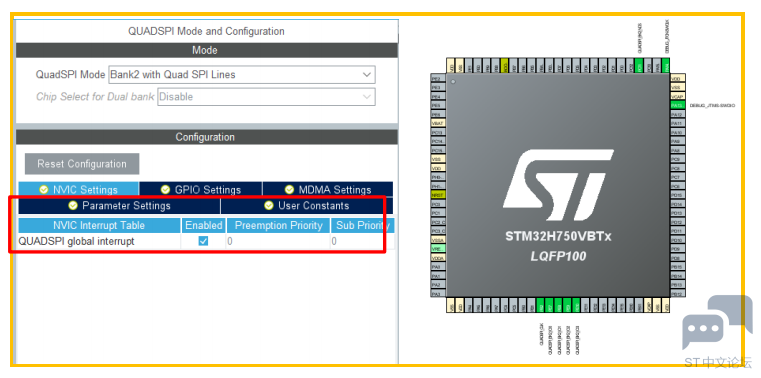
Task: Select the PC6 pin on the chip
Action: (678, 186)
